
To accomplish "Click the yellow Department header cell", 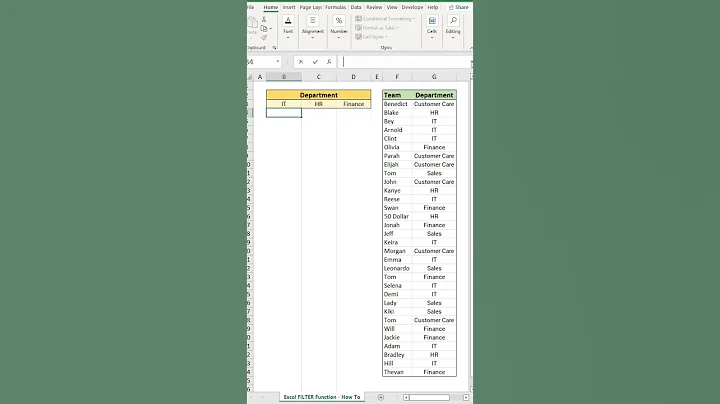I will coord(319,95).
